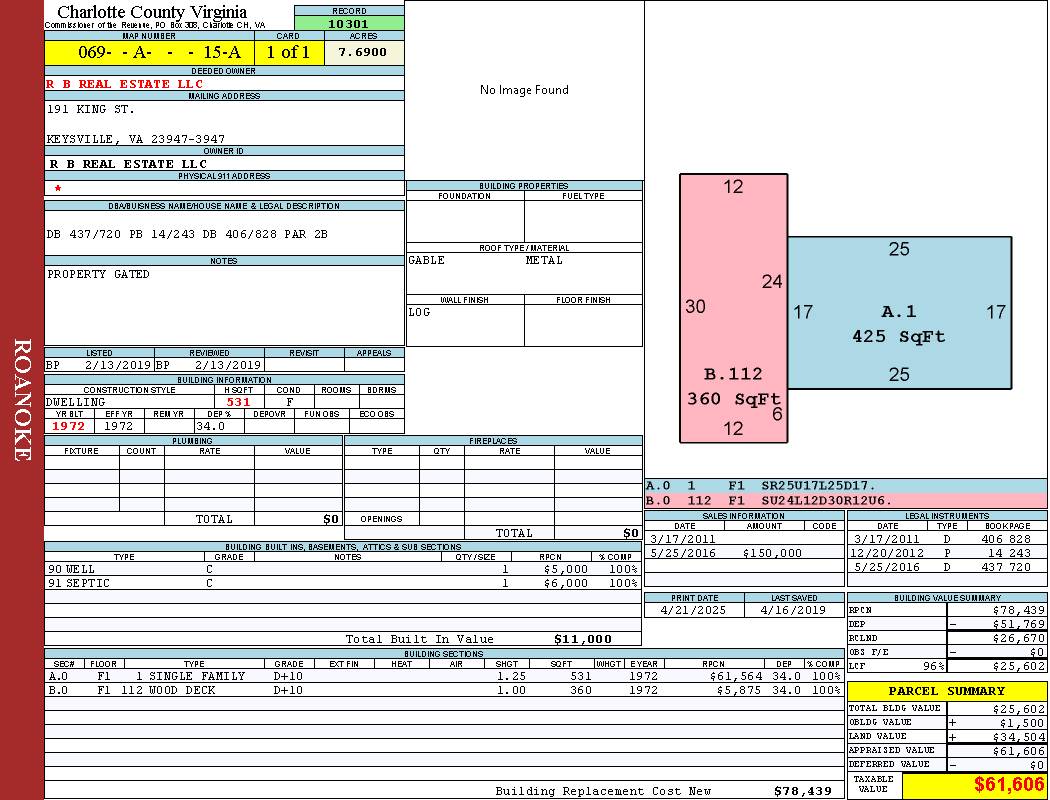1050x800 pixels.
Task: Click the yellow card 1 of 1 box
Action: [x=288, y=52]
